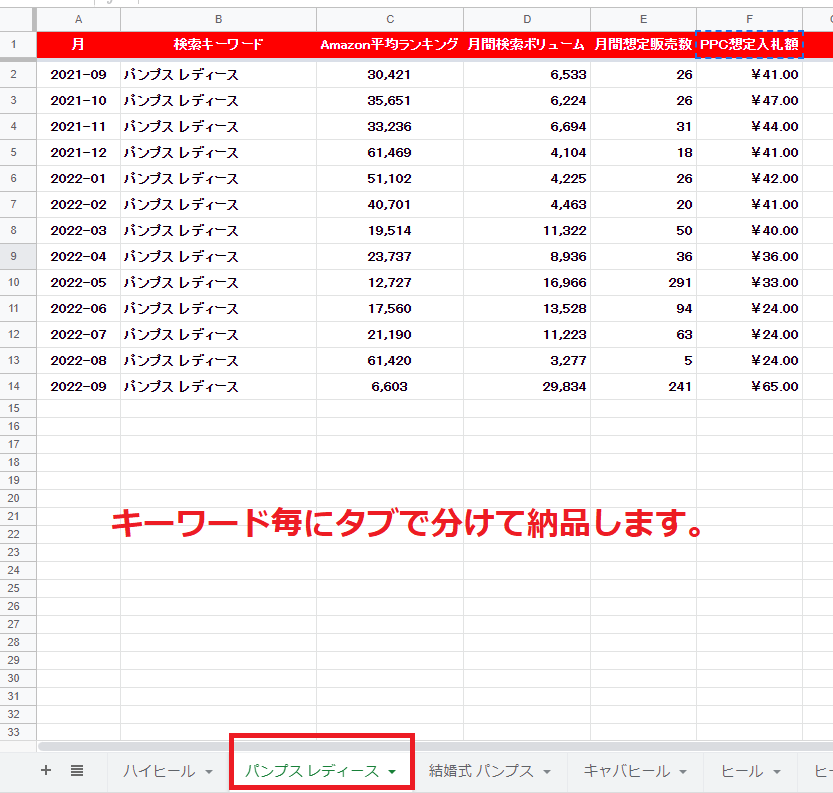Click bid amount cell ¥33.00
Image resolution: width=833 pixels, height=793 pixels.
click(750, 283)
